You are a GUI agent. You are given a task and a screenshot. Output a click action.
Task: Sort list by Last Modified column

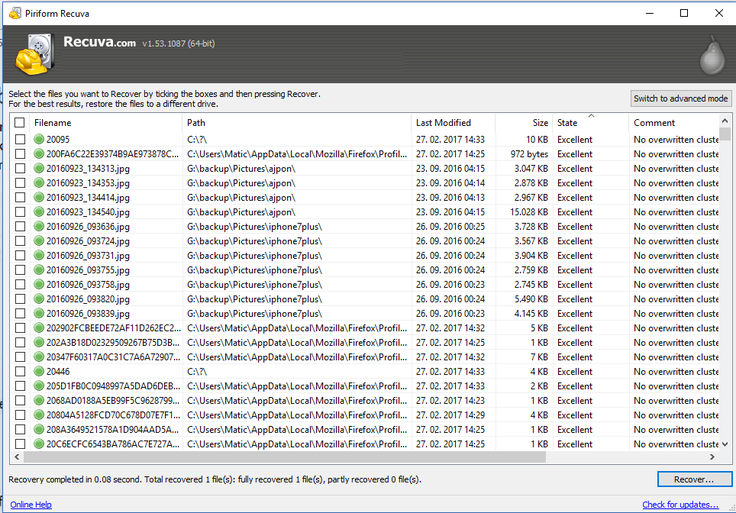pos(453,123)
